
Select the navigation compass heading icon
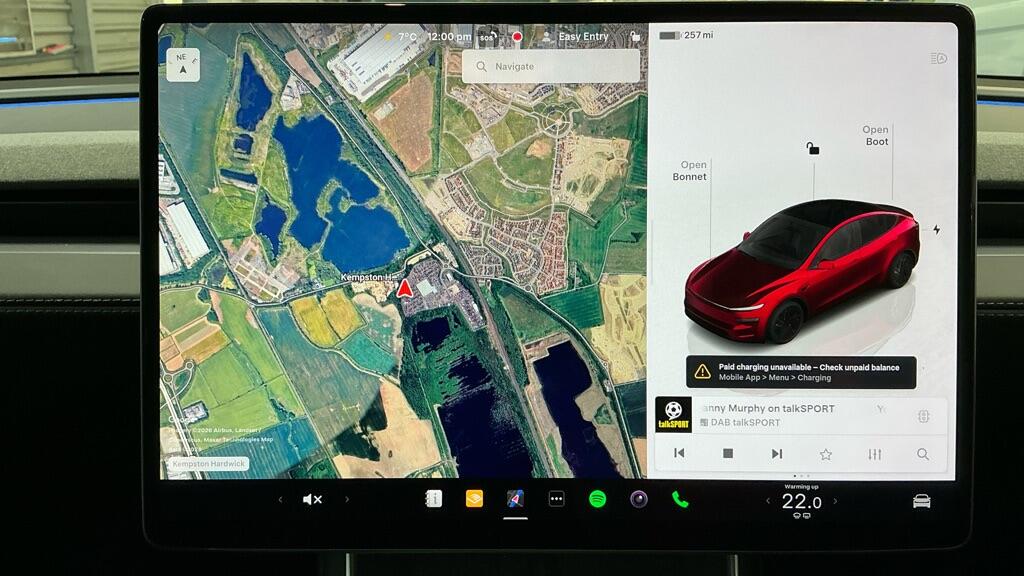[x=183, y=63]
